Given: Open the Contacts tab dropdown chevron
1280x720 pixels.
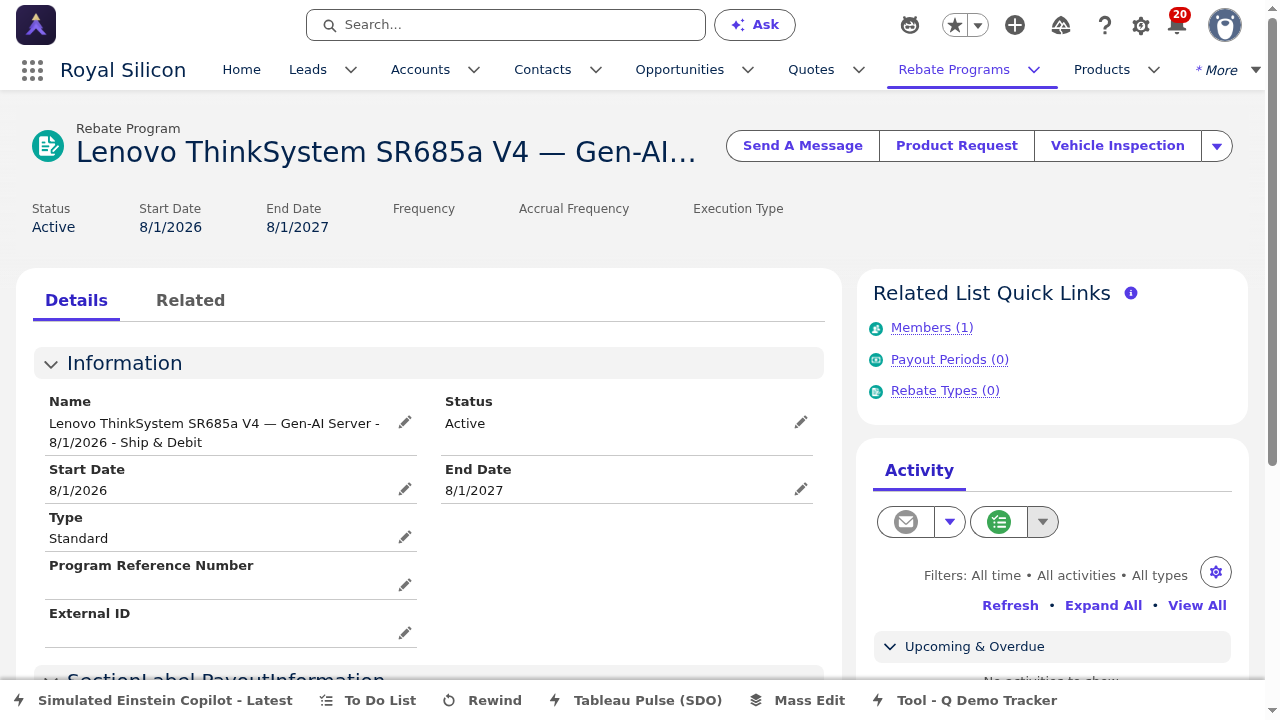Looking at the screenshot, I should 596,70.
